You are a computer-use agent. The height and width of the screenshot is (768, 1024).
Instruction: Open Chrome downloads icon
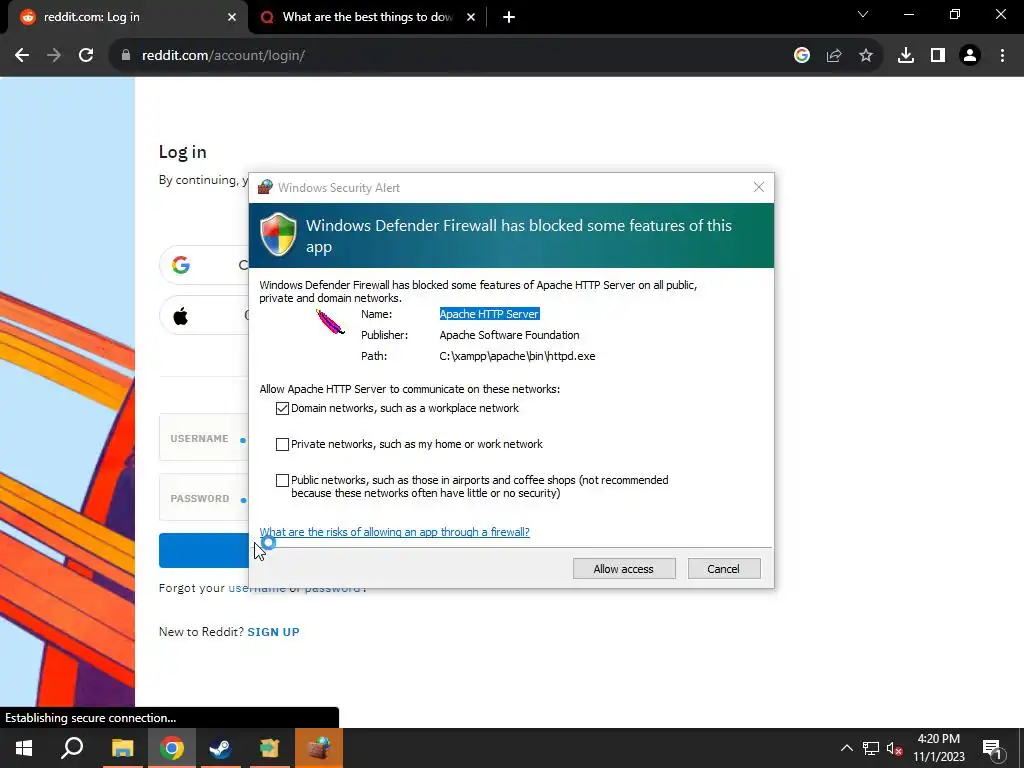pos(906,56)
